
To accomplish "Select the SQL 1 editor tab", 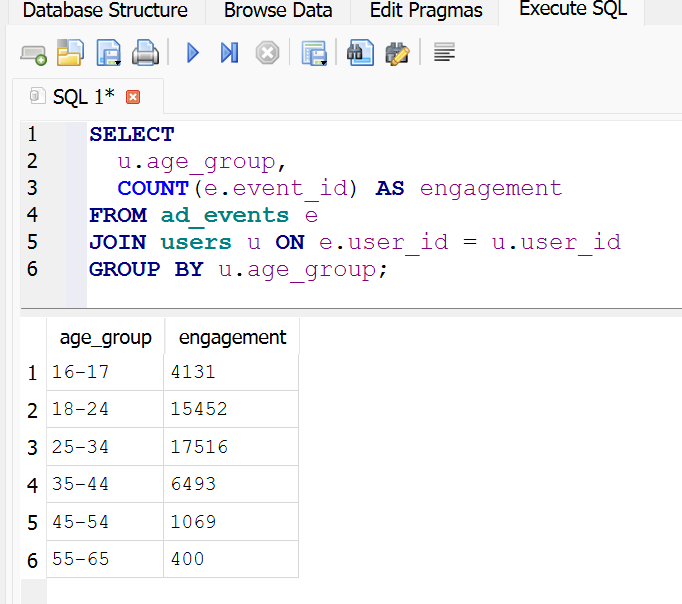I will [x=82, y=97].
